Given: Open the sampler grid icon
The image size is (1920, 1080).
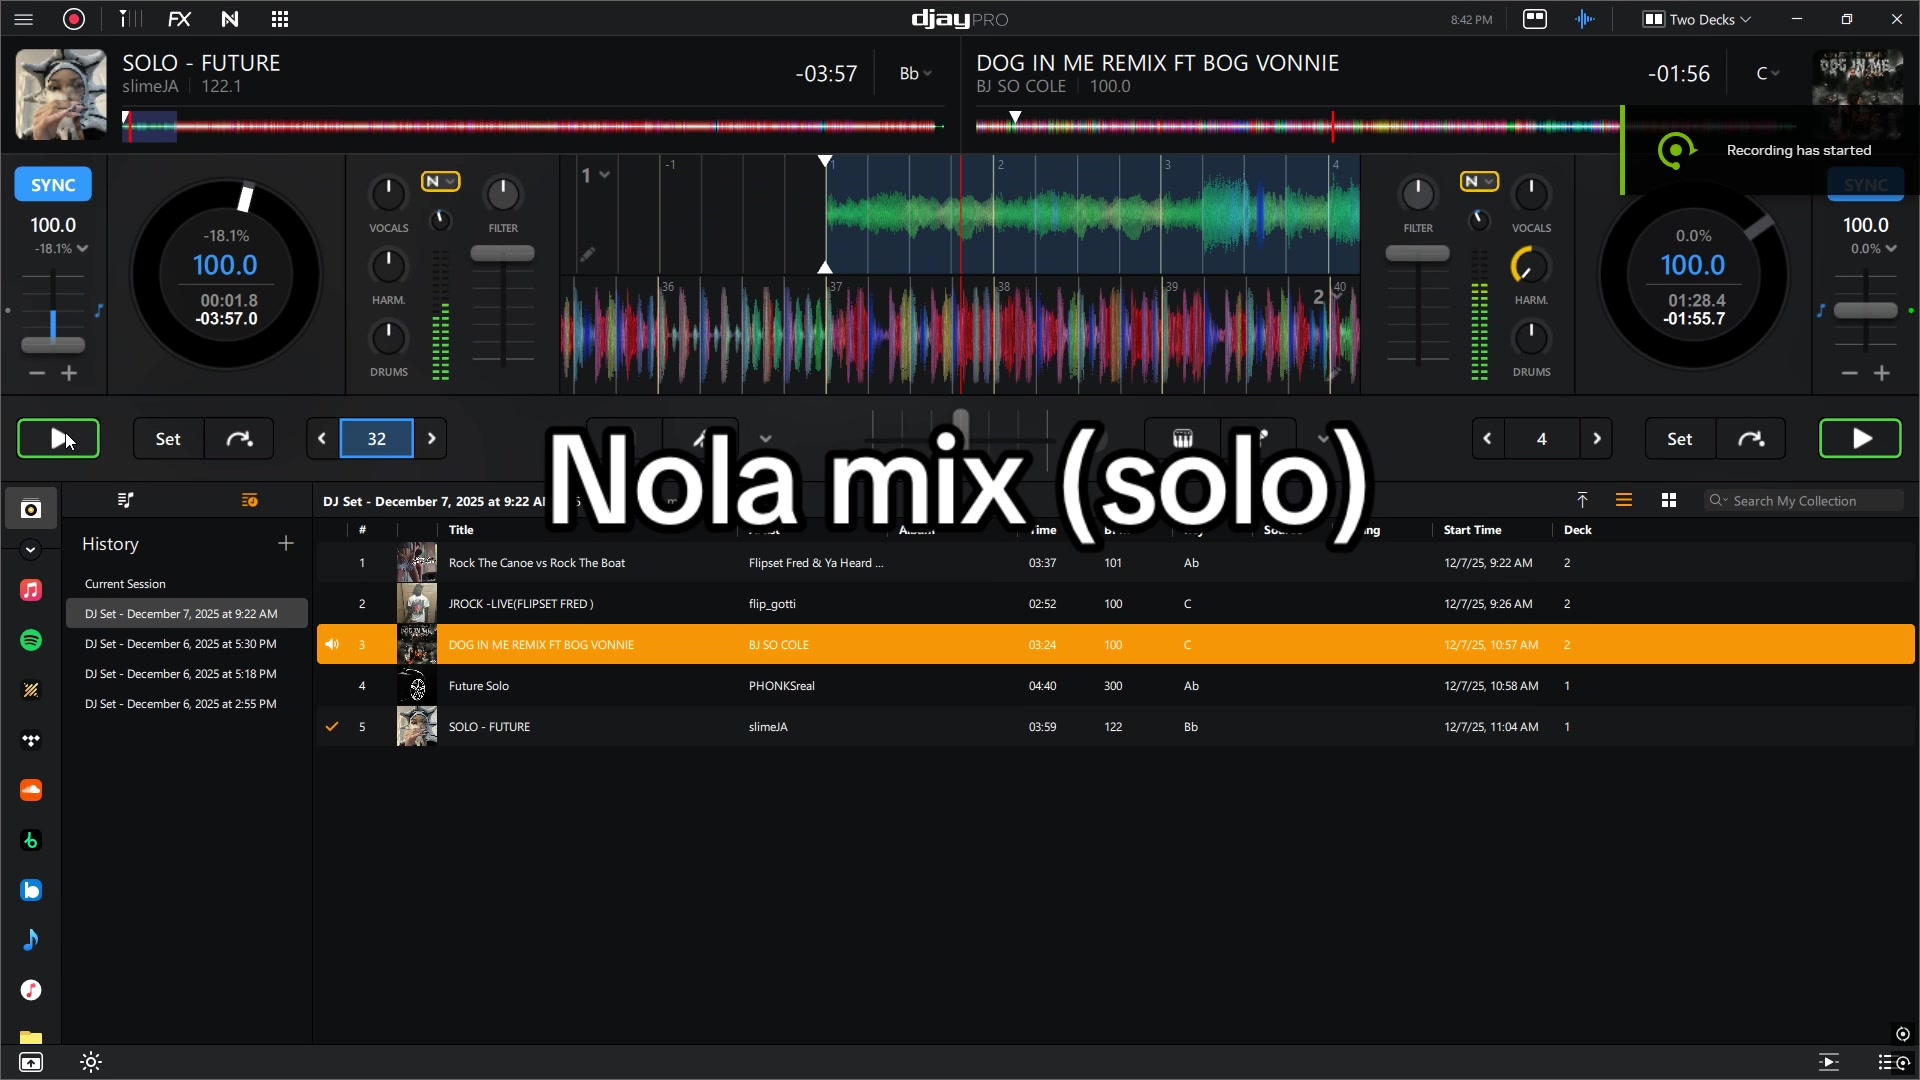Looking at the screenshot, I should click(x=280, y=19).
